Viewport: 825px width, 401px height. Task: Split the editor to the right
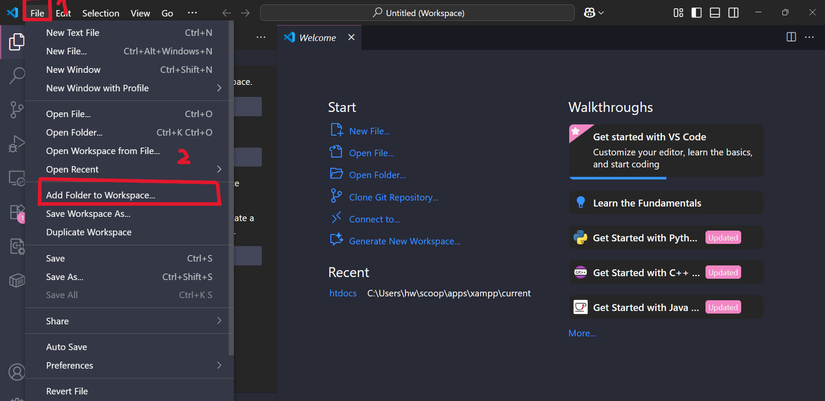pos(791,37)
